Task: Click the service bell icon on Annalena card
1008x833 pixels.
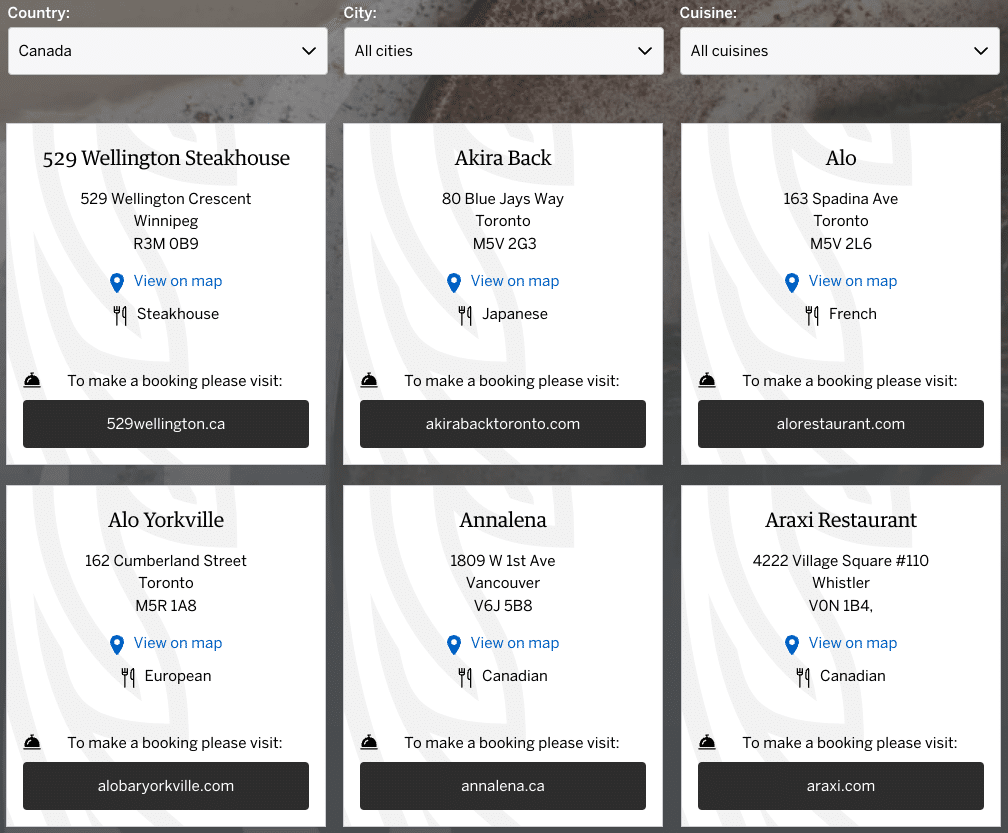Action: tap(369, 743)
